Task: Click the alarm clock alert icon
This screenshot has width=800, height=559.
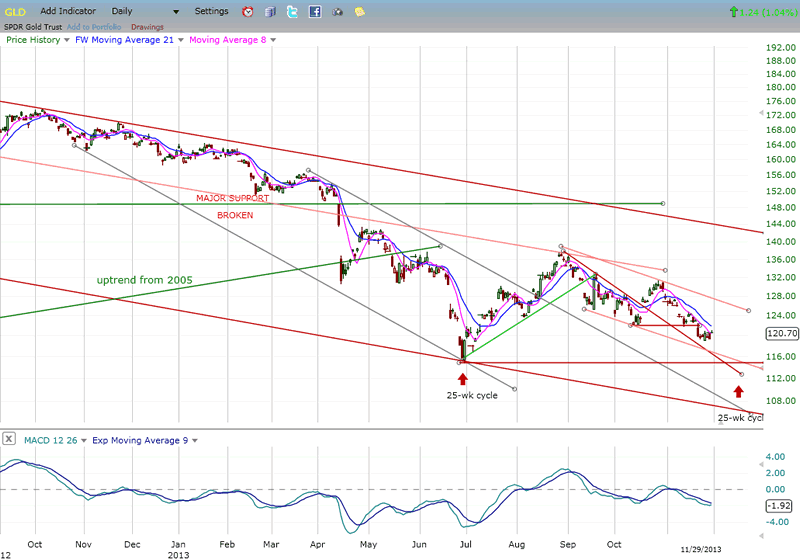Action: pyautogui.click(x=248, y=12)
